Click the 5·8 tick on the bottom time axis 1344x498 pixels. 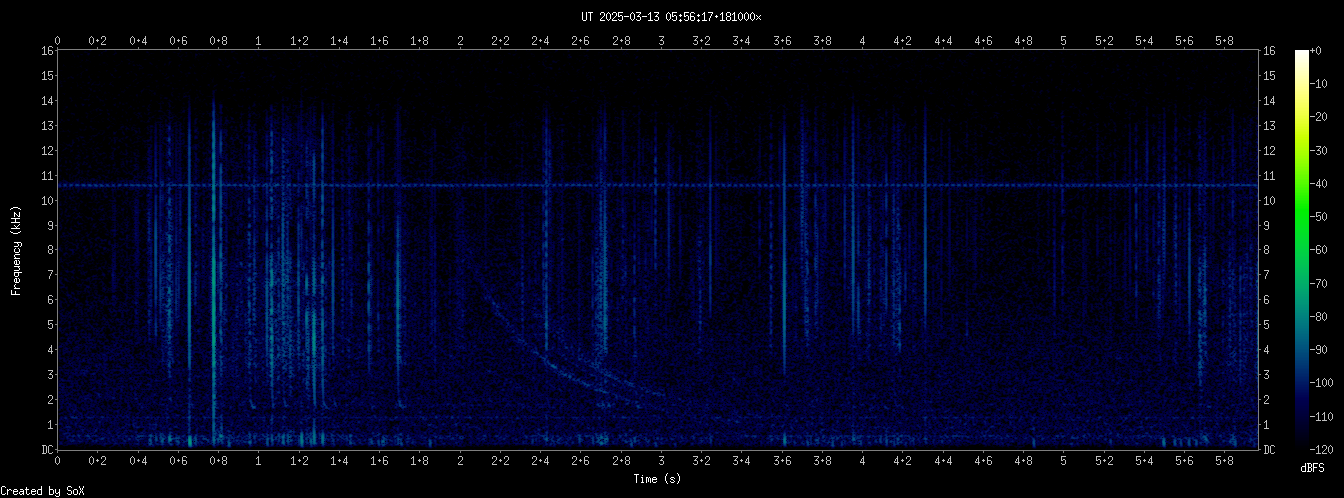[x=1225, y=462]
